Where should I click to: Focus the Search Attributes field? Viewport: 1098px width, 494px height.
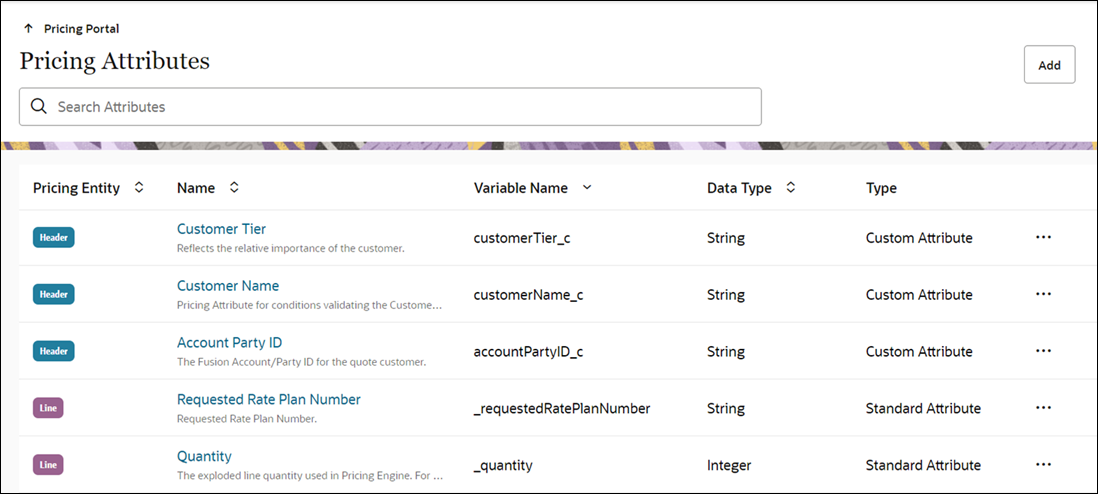point(390,107)
